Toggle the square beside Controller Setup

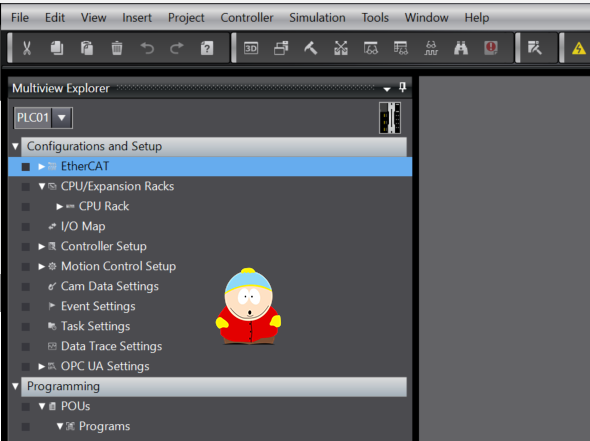pyautogui.click(x=26, y=246)
